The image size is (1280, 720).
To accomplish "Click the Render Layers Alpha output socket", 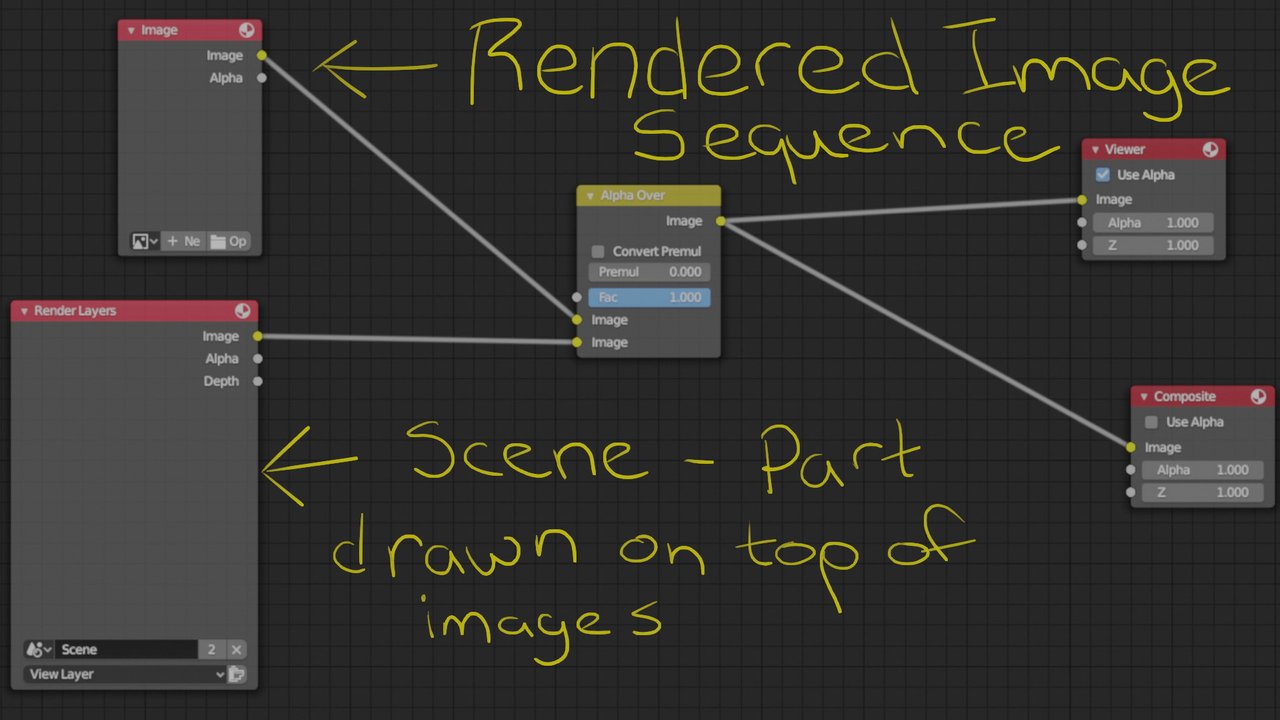I will pyautogui.click(x=258, y=359).
